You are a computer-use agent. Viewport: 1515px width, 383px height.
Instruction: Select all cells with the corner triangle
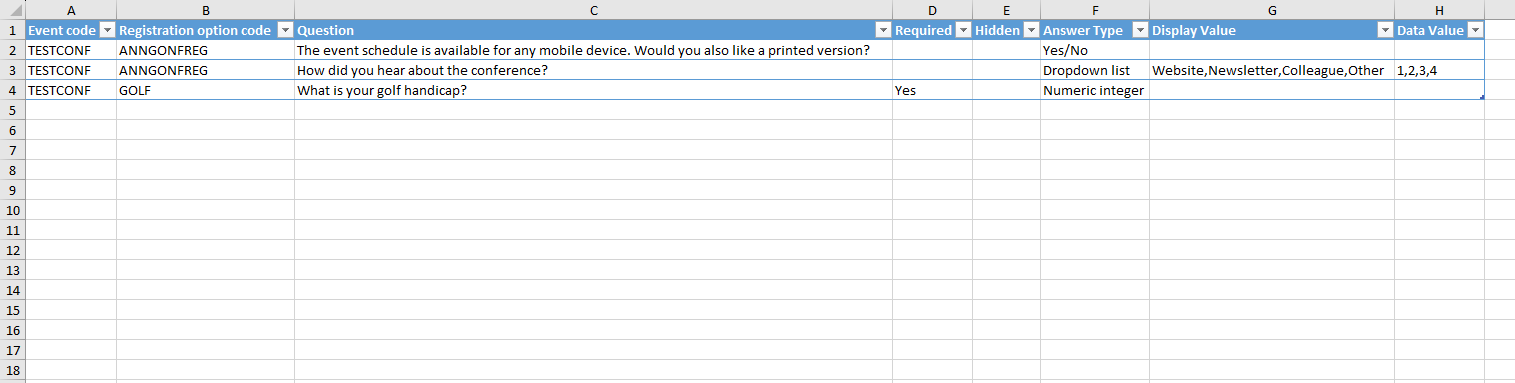(12, 10)
